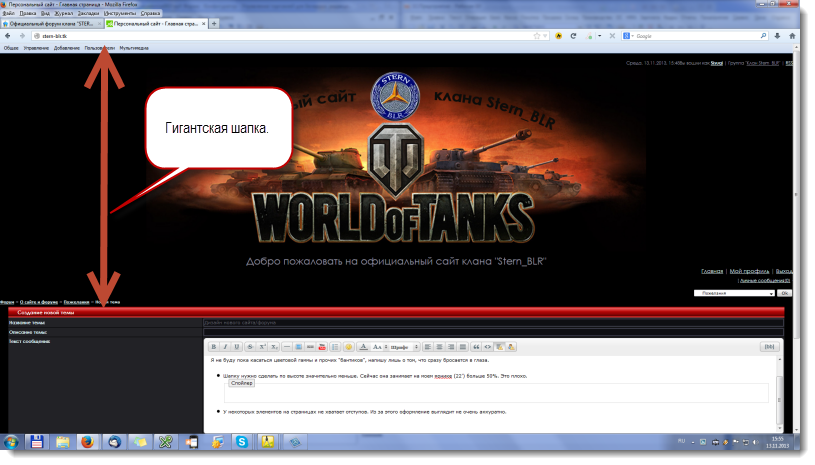Open the font size dropdown in the editor
The width and height of the screenshot is (815, 465).
[378, 347]
